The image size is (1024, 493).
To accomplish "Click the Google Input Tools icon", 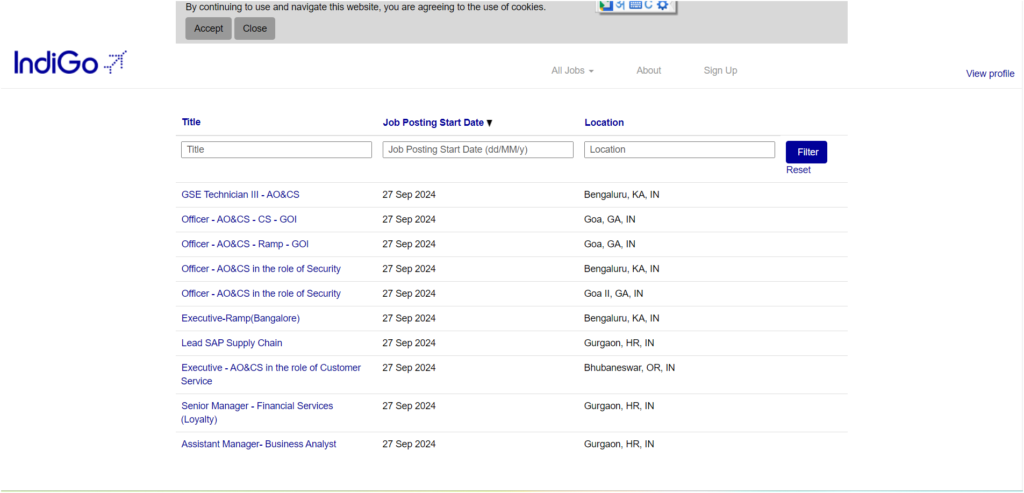I will click(605, 5).
